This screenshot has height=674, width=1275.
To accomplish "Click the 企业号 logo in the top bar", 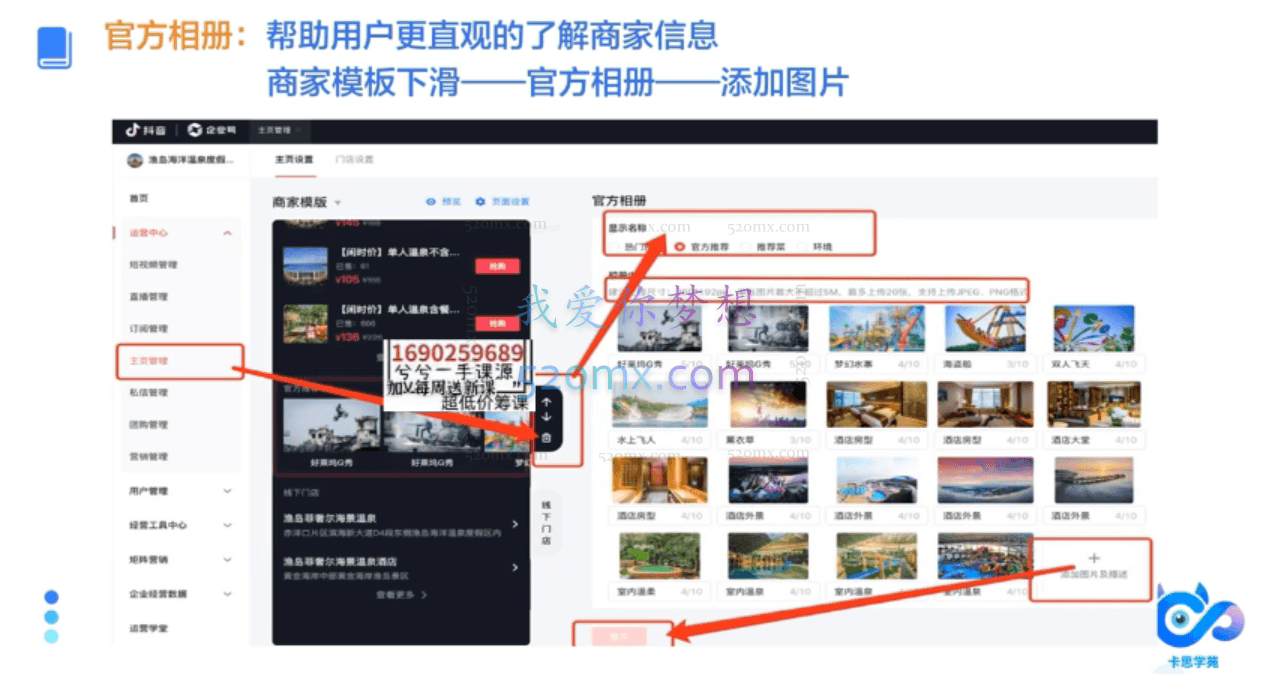I will [197, 129].
